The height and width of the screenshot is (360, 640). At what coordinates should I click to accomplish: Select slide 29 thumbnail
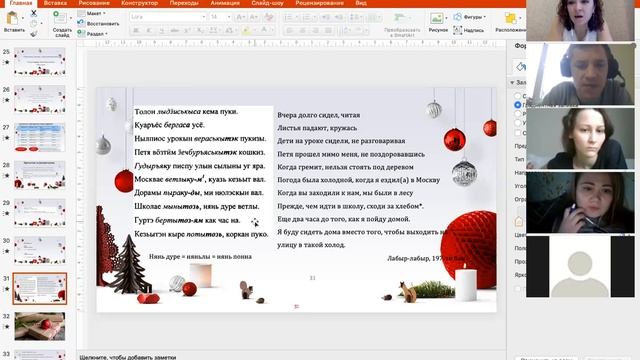pyautogui.click(x=40, y=213)
